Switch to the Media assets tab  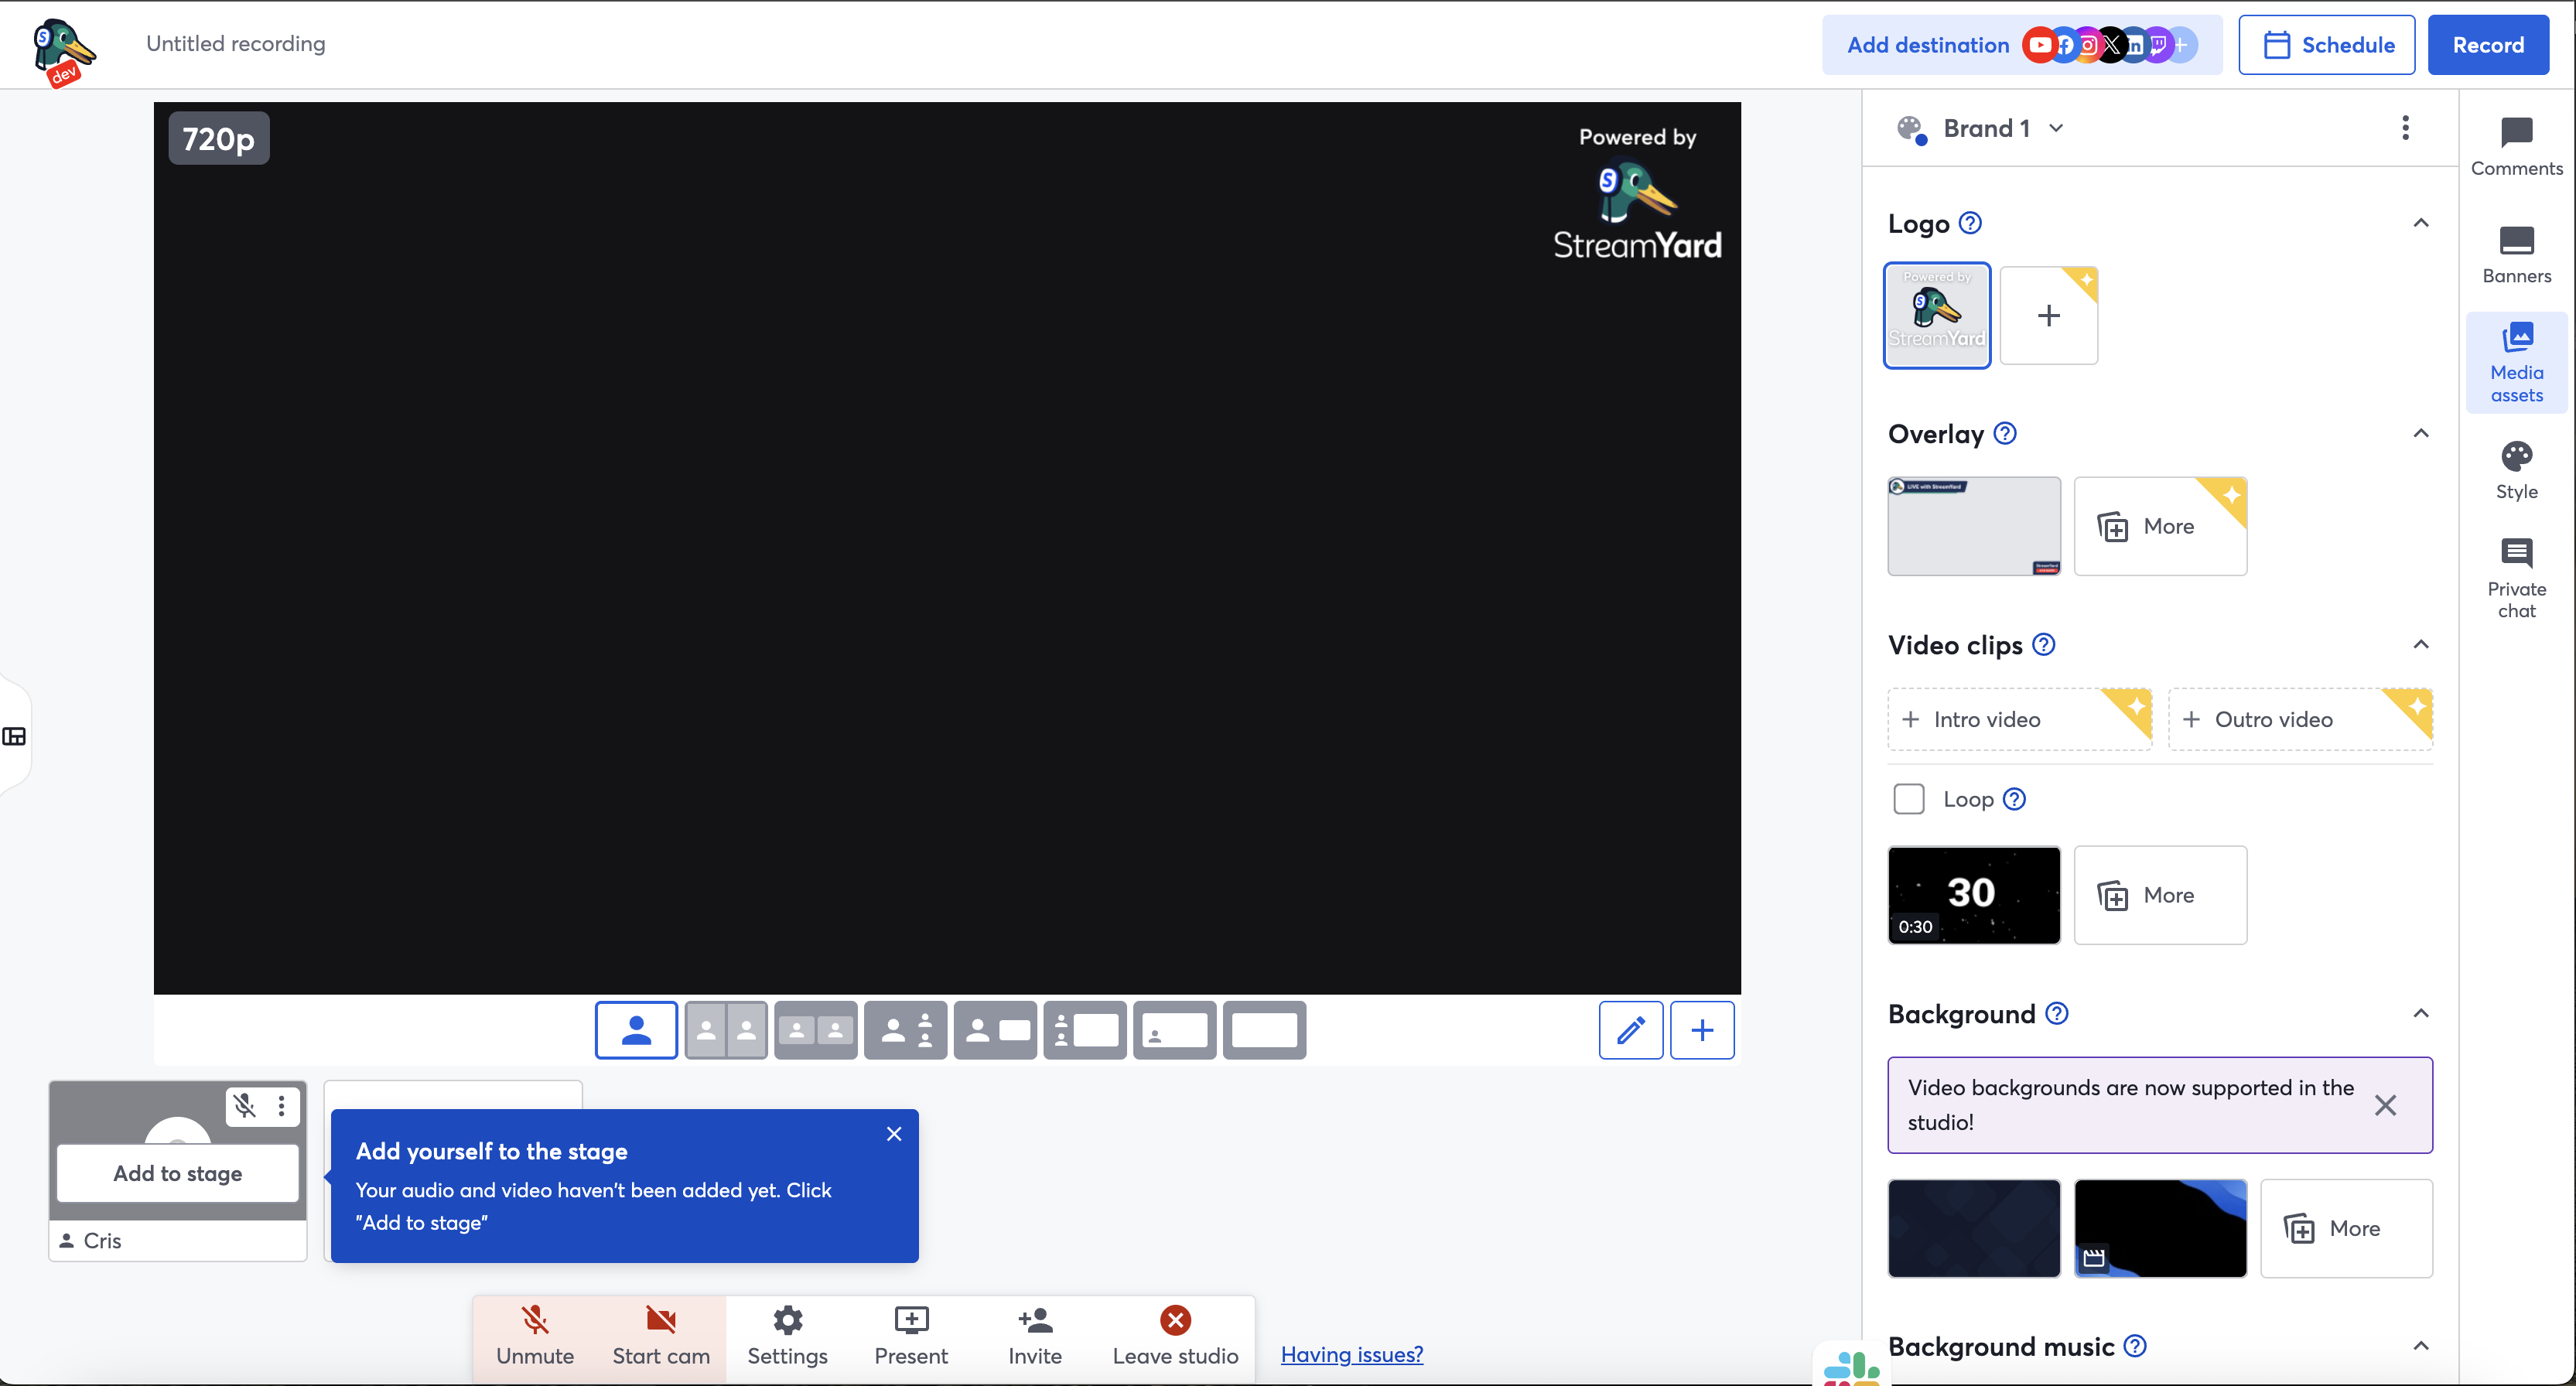click(x=2516, y=362)
